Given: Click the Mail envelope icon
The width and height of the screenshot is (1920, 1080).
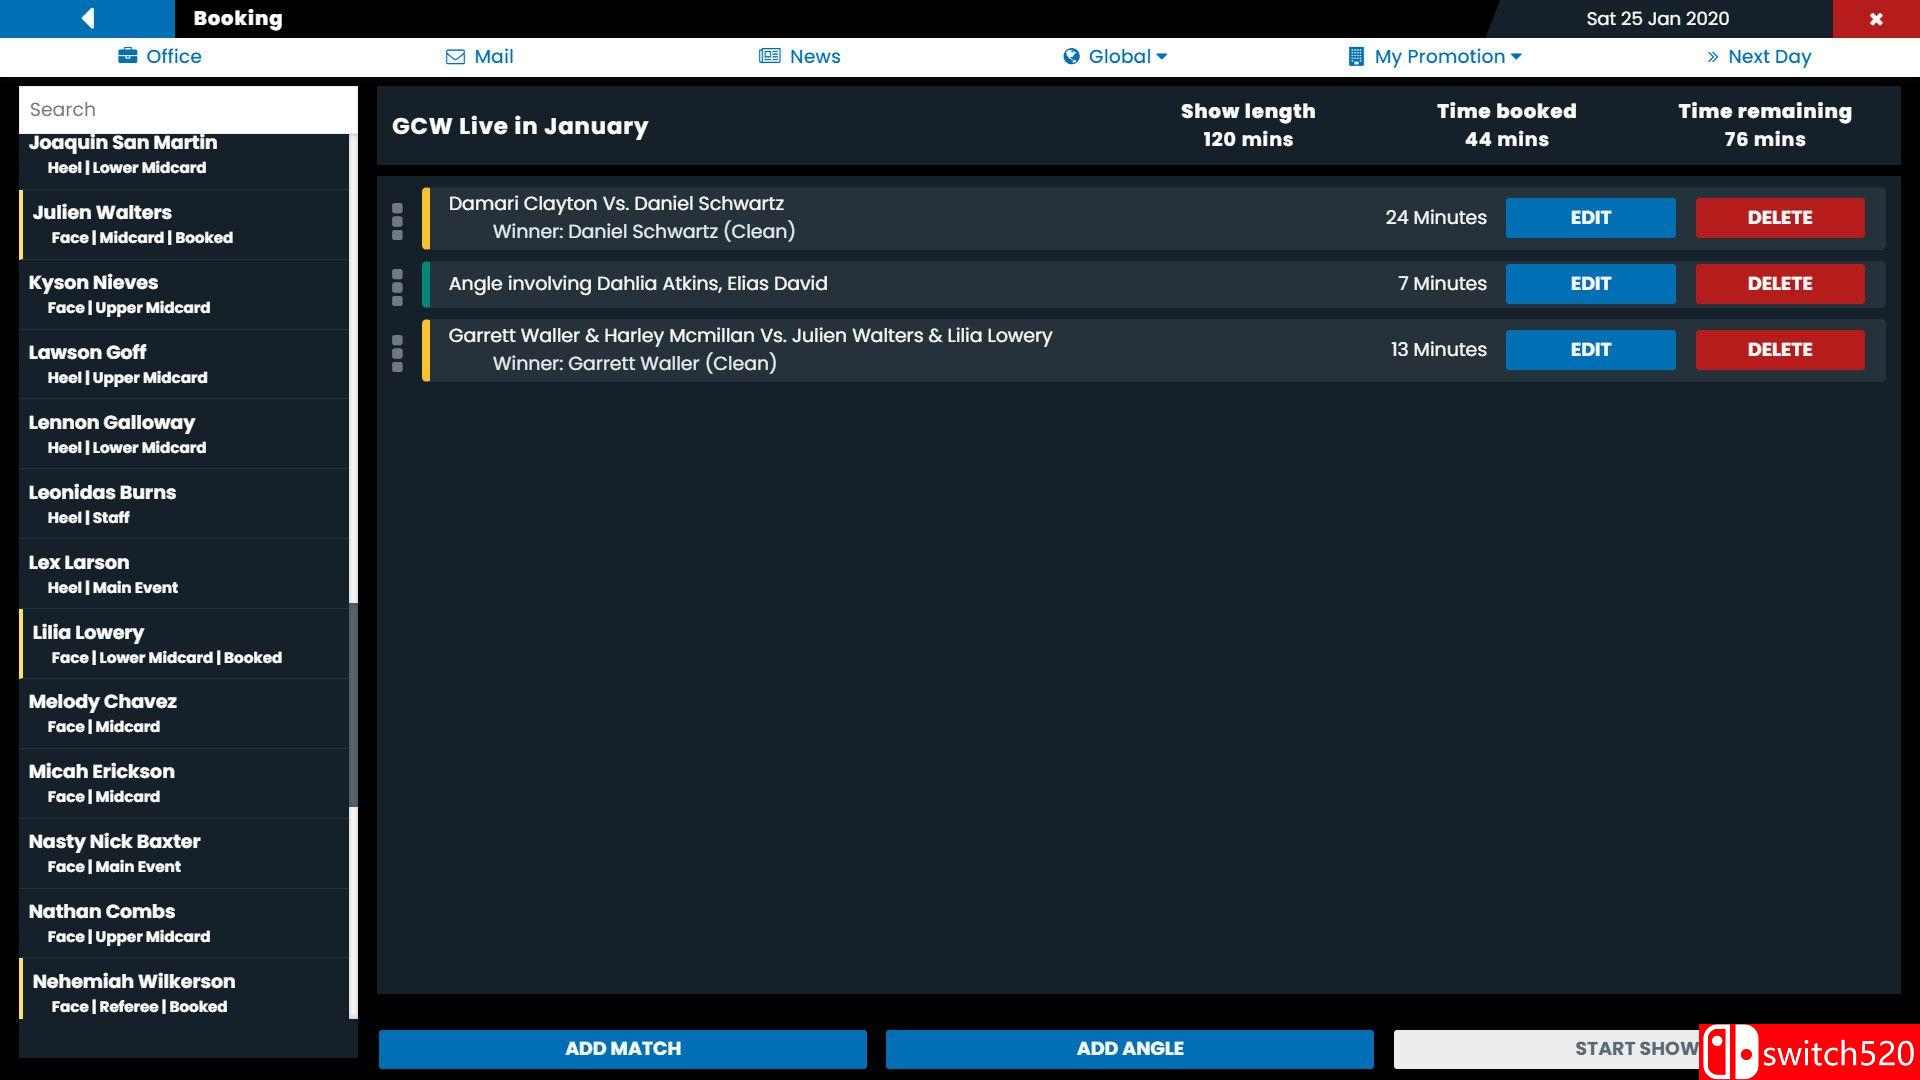Looking at the screenshot, I should point(455,57).
